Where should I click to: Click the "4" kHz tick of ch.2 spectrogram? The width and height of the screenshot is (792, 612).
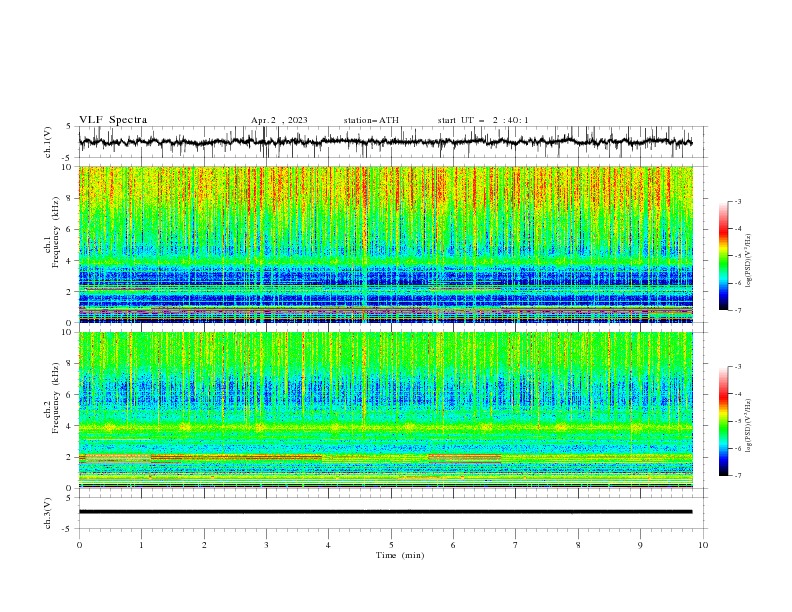70,426
